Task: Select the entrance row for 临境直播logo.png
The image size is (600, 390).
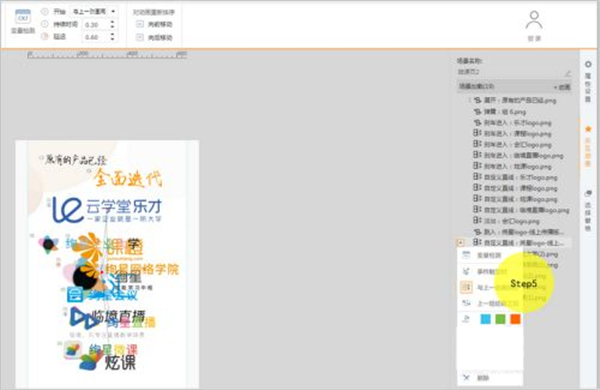Action: [x=518, y=155]
